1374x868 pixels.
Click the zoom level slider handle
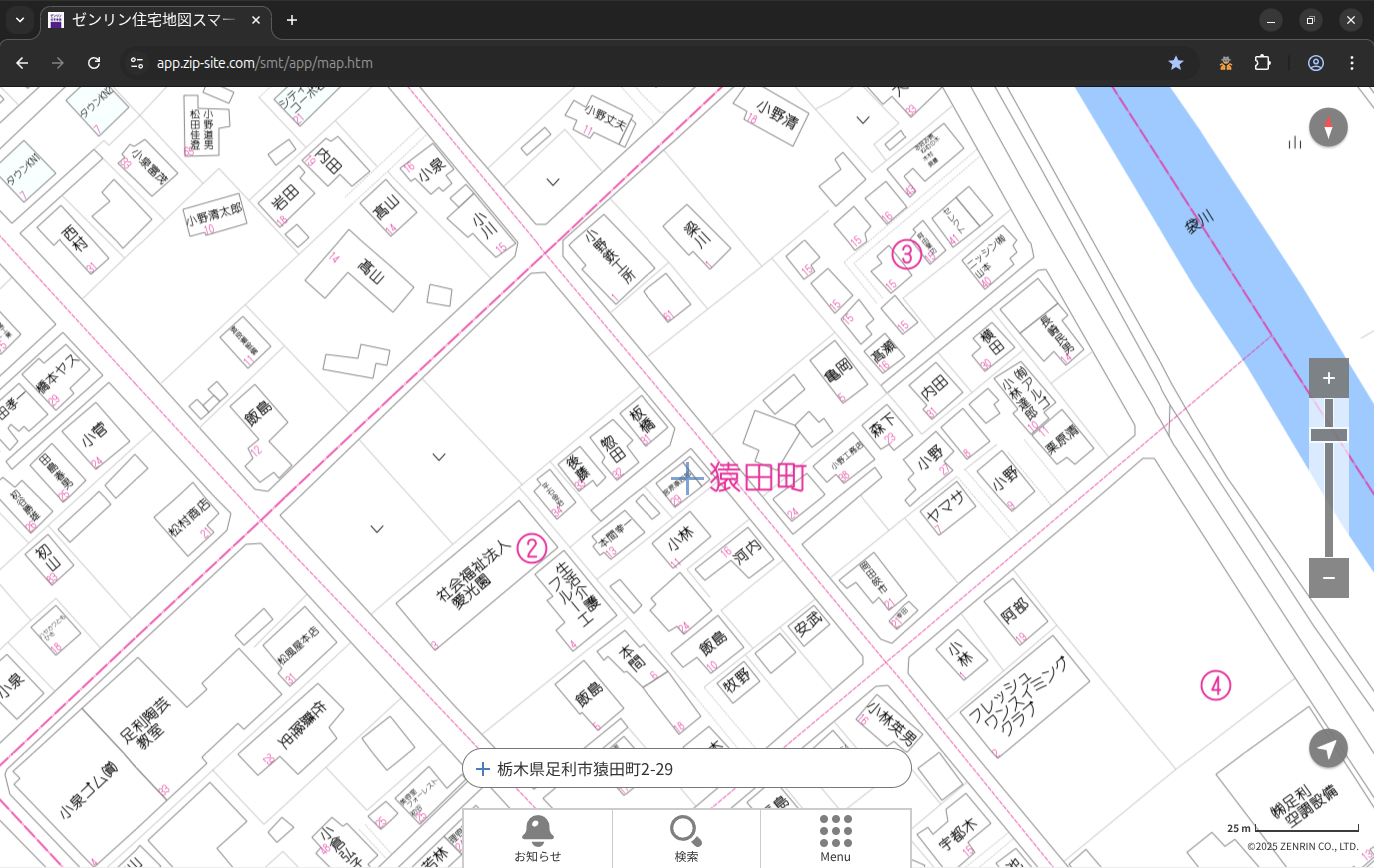click(1328, 435)
